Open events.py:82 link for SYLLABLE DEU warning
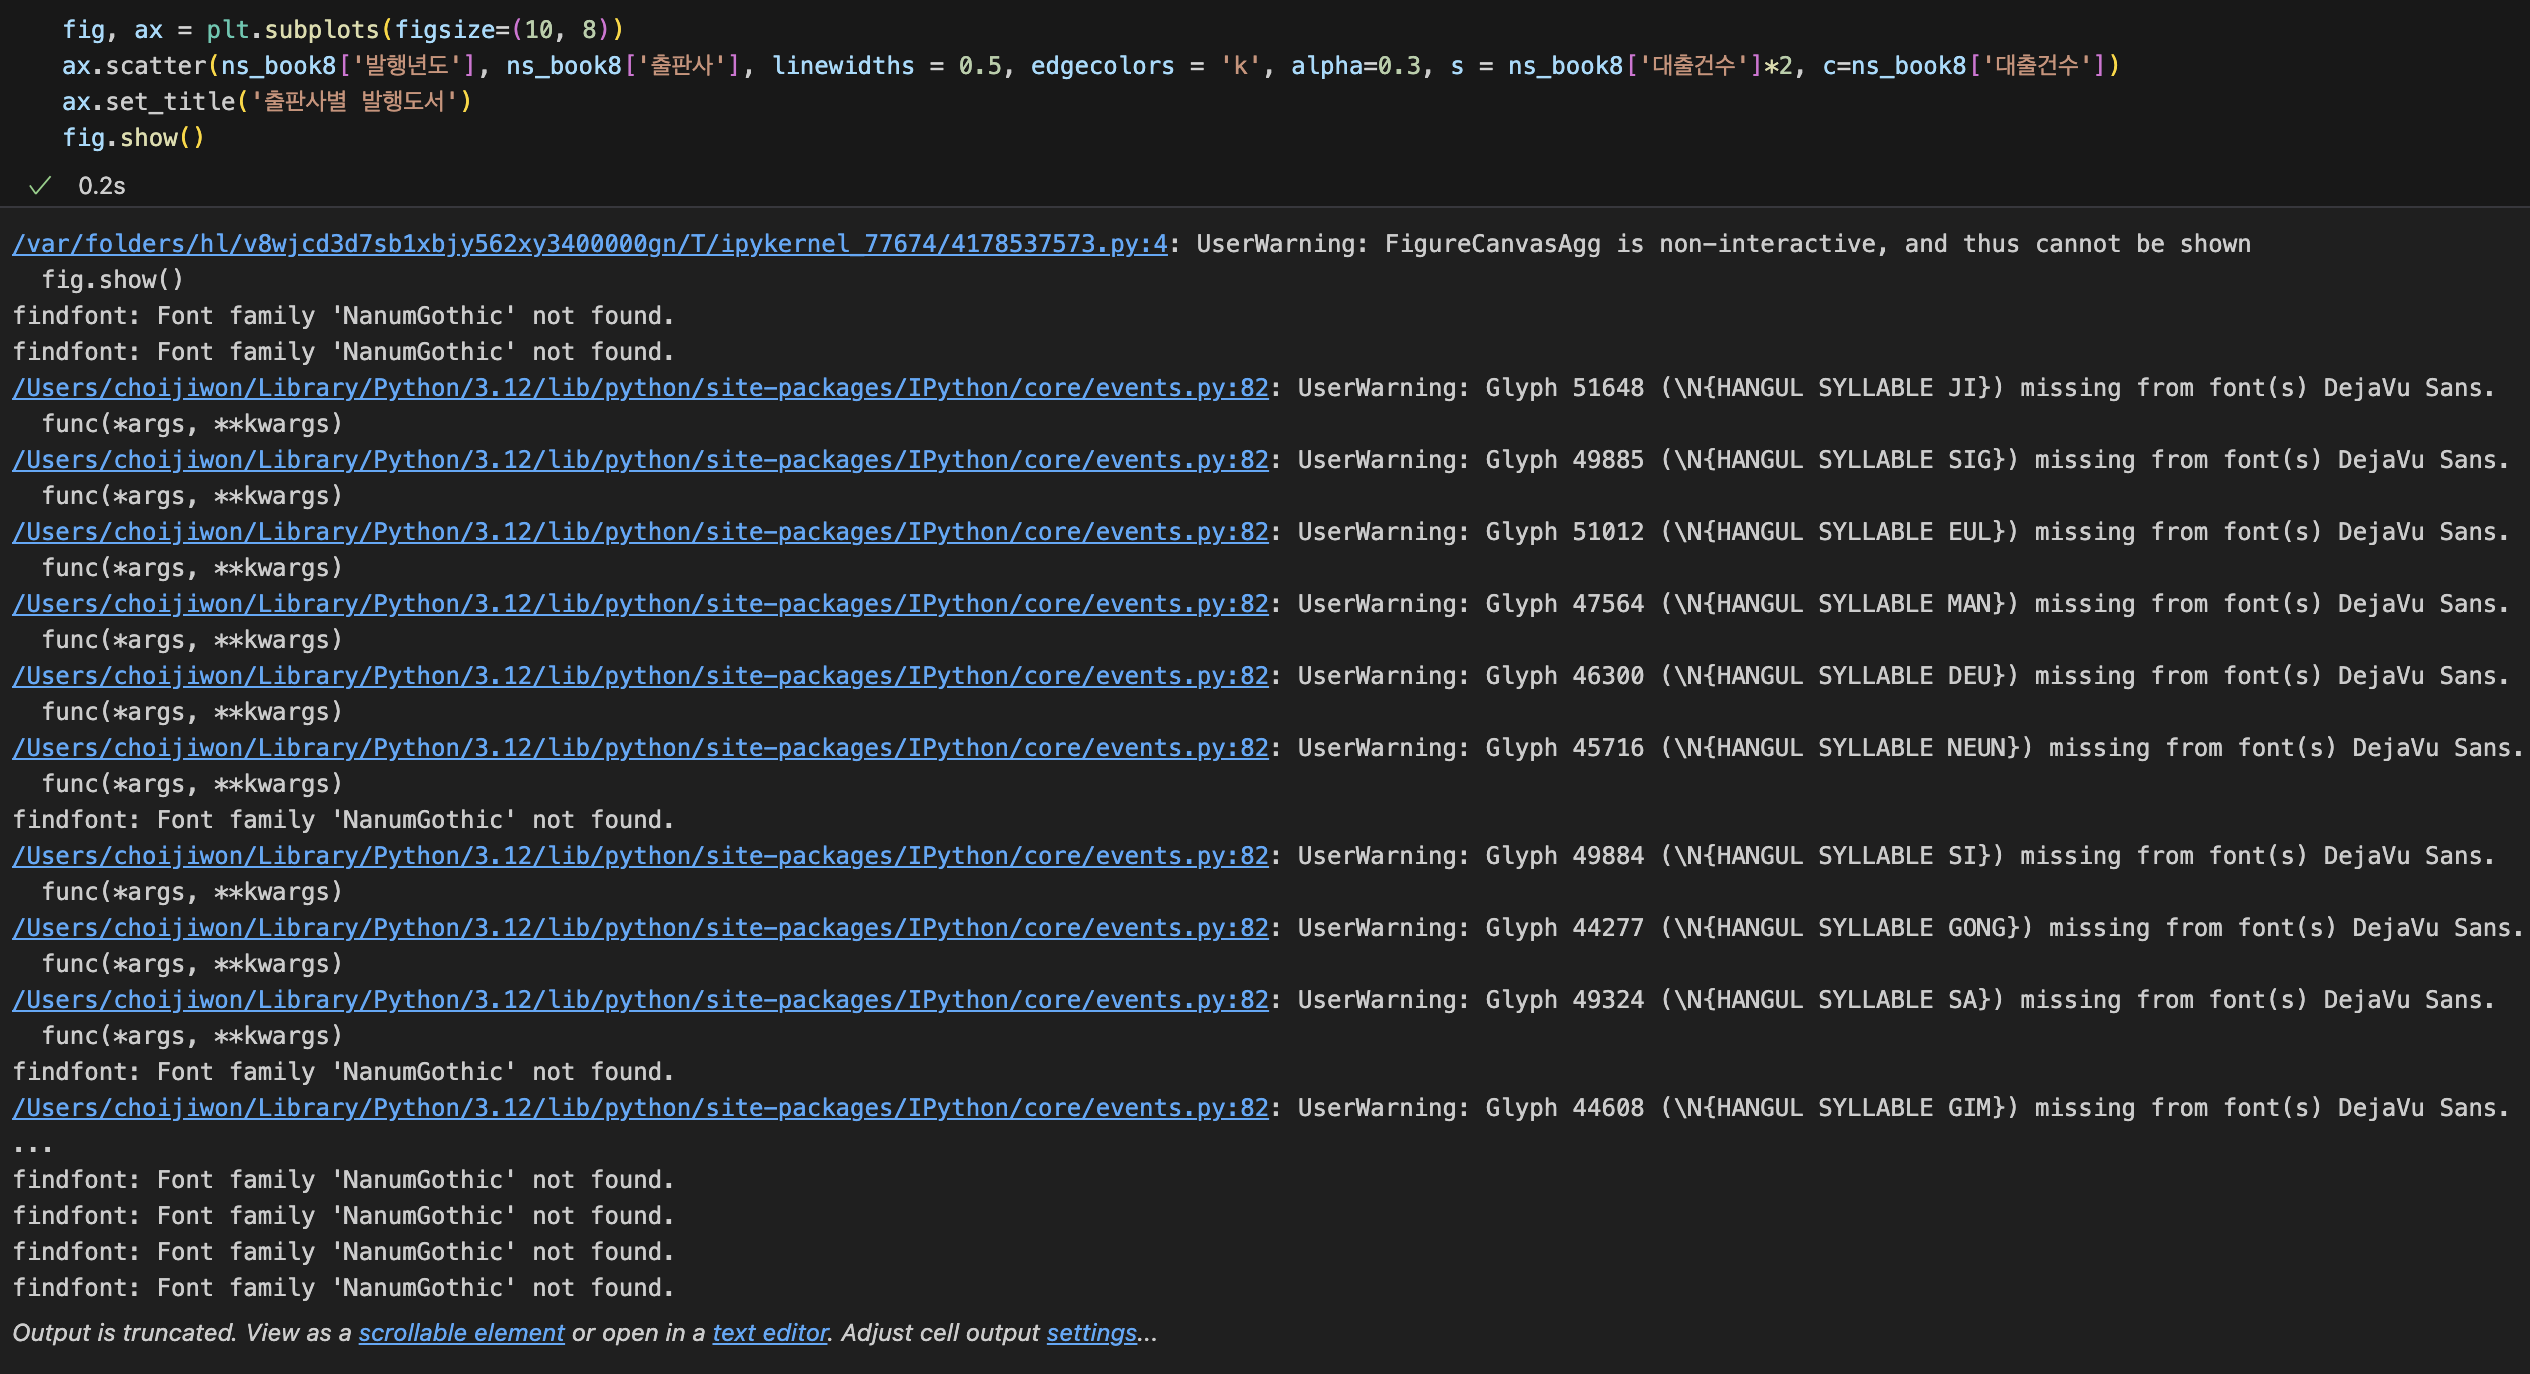Screen dimensions: 2530x1374 [640, 676]
